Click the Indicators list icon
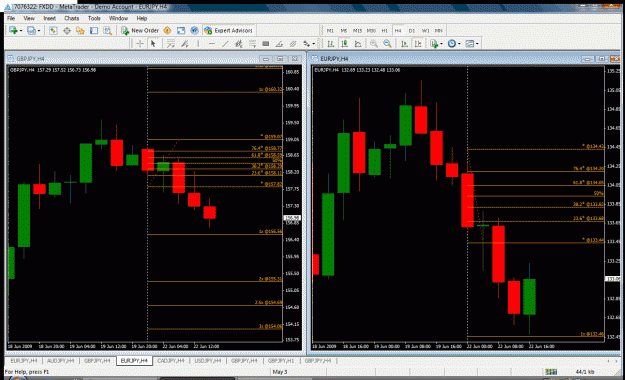Image resolution: width=625 pixels, height=380 pixels. 434,43
